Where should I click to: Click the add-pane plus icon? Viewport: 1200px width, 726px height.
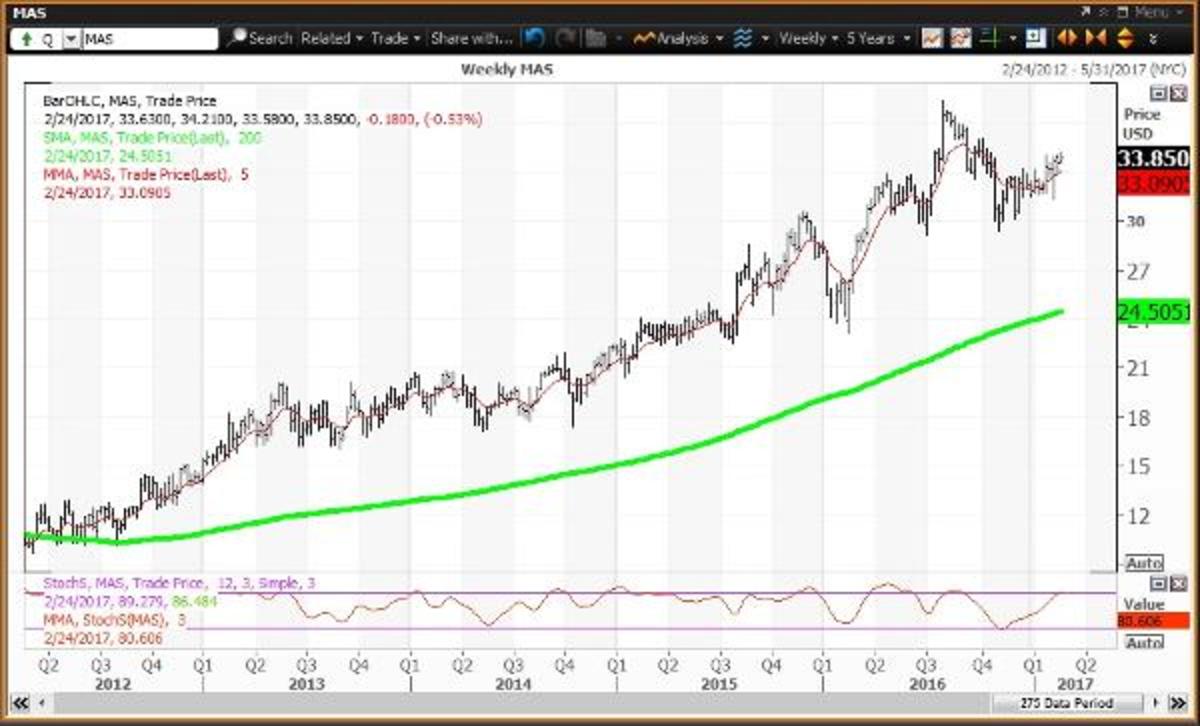click(1035, 39)
